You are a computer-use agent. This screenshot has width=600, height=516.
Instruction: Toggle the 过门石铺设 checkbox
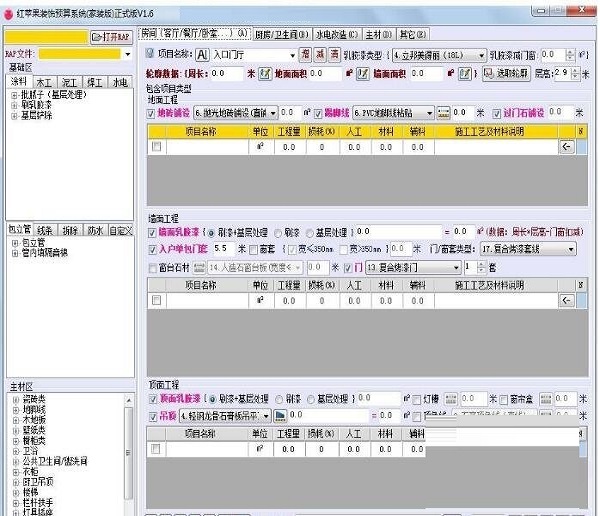497,113
